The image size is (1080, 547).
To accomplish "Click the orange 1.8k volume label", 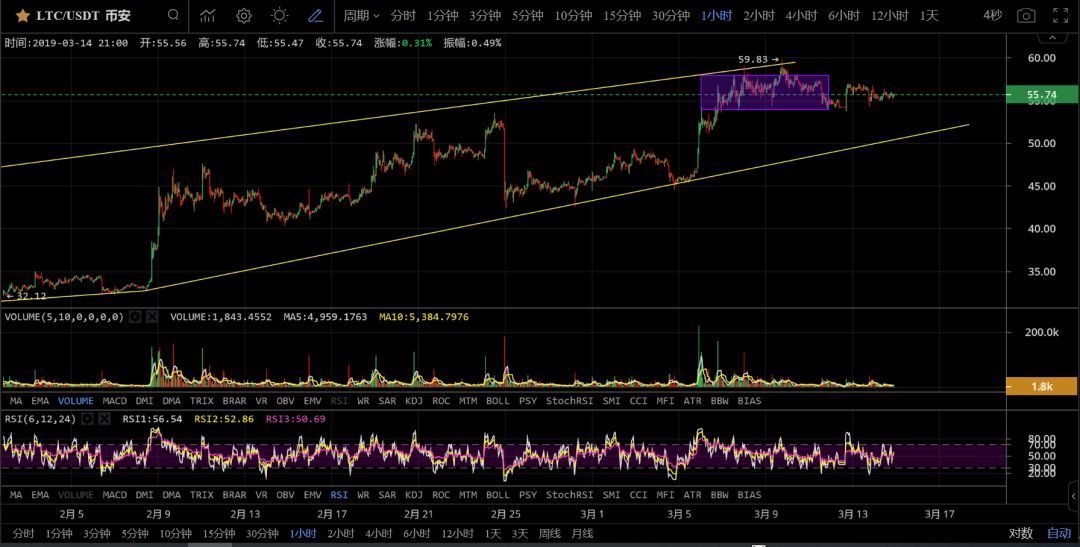I will [x=1042, y=386].
